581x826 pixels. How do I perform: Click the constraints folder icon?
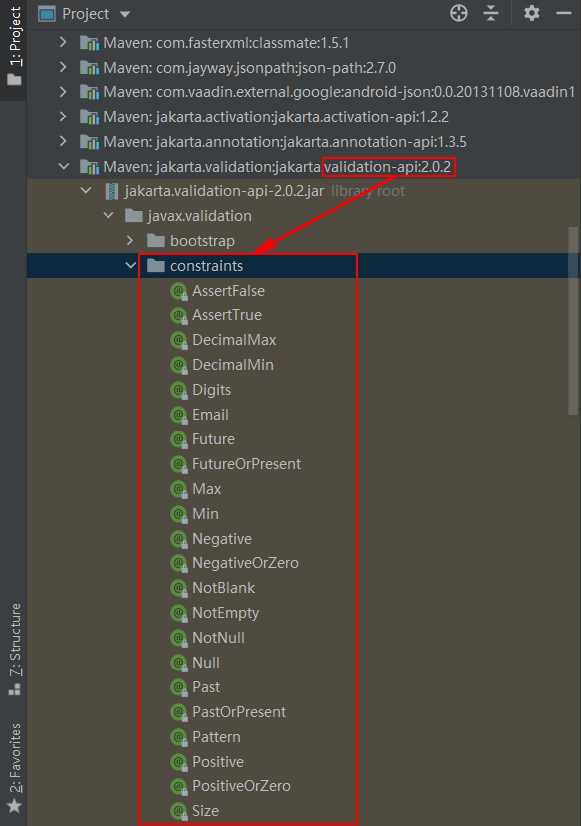[x=156, y=266]
